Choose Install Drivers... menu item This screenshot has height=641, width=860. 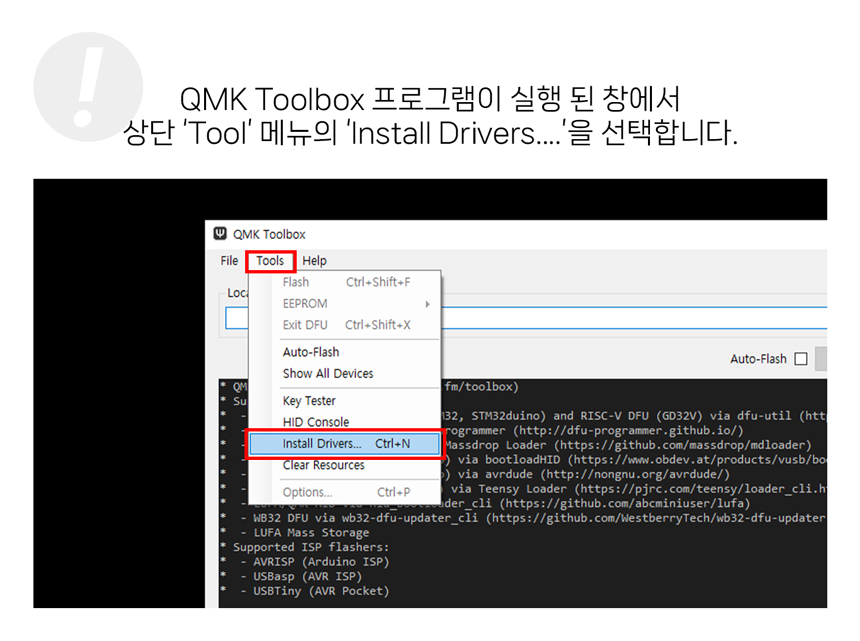click(x=344, y=444)
